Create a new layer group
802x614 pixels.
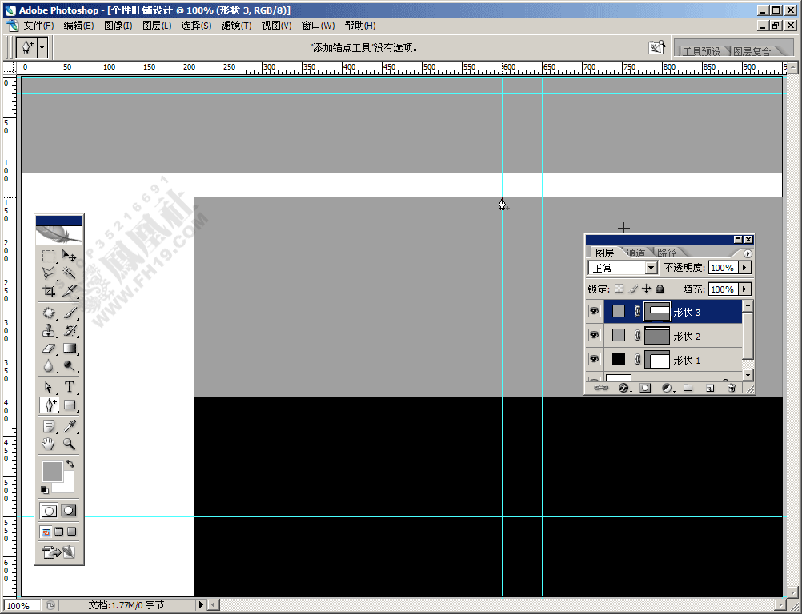point(688,388)
